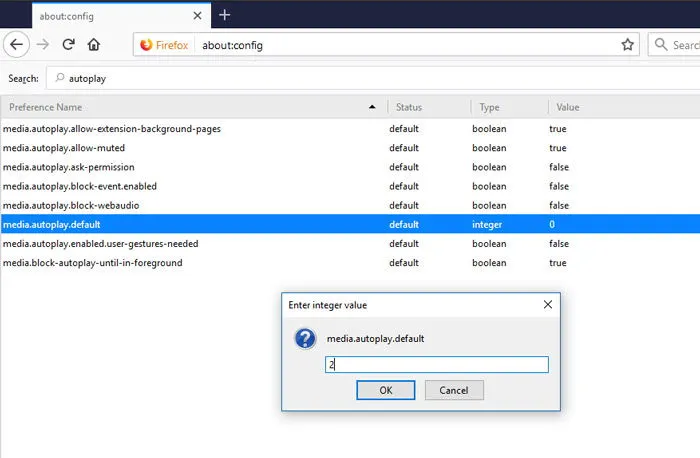The width and height of the screenshot is (700, 458).
Task: Select media.block-autoplay-until-in-foreground preference
Action: point(93,263)
